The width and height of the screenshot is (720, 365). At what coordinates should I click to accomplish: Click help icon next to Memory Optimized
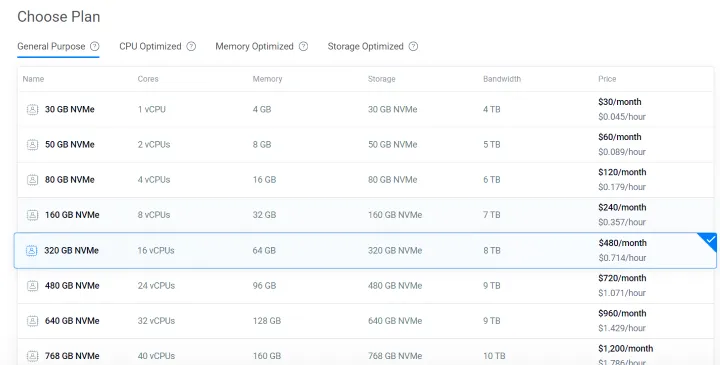(304, 46)
